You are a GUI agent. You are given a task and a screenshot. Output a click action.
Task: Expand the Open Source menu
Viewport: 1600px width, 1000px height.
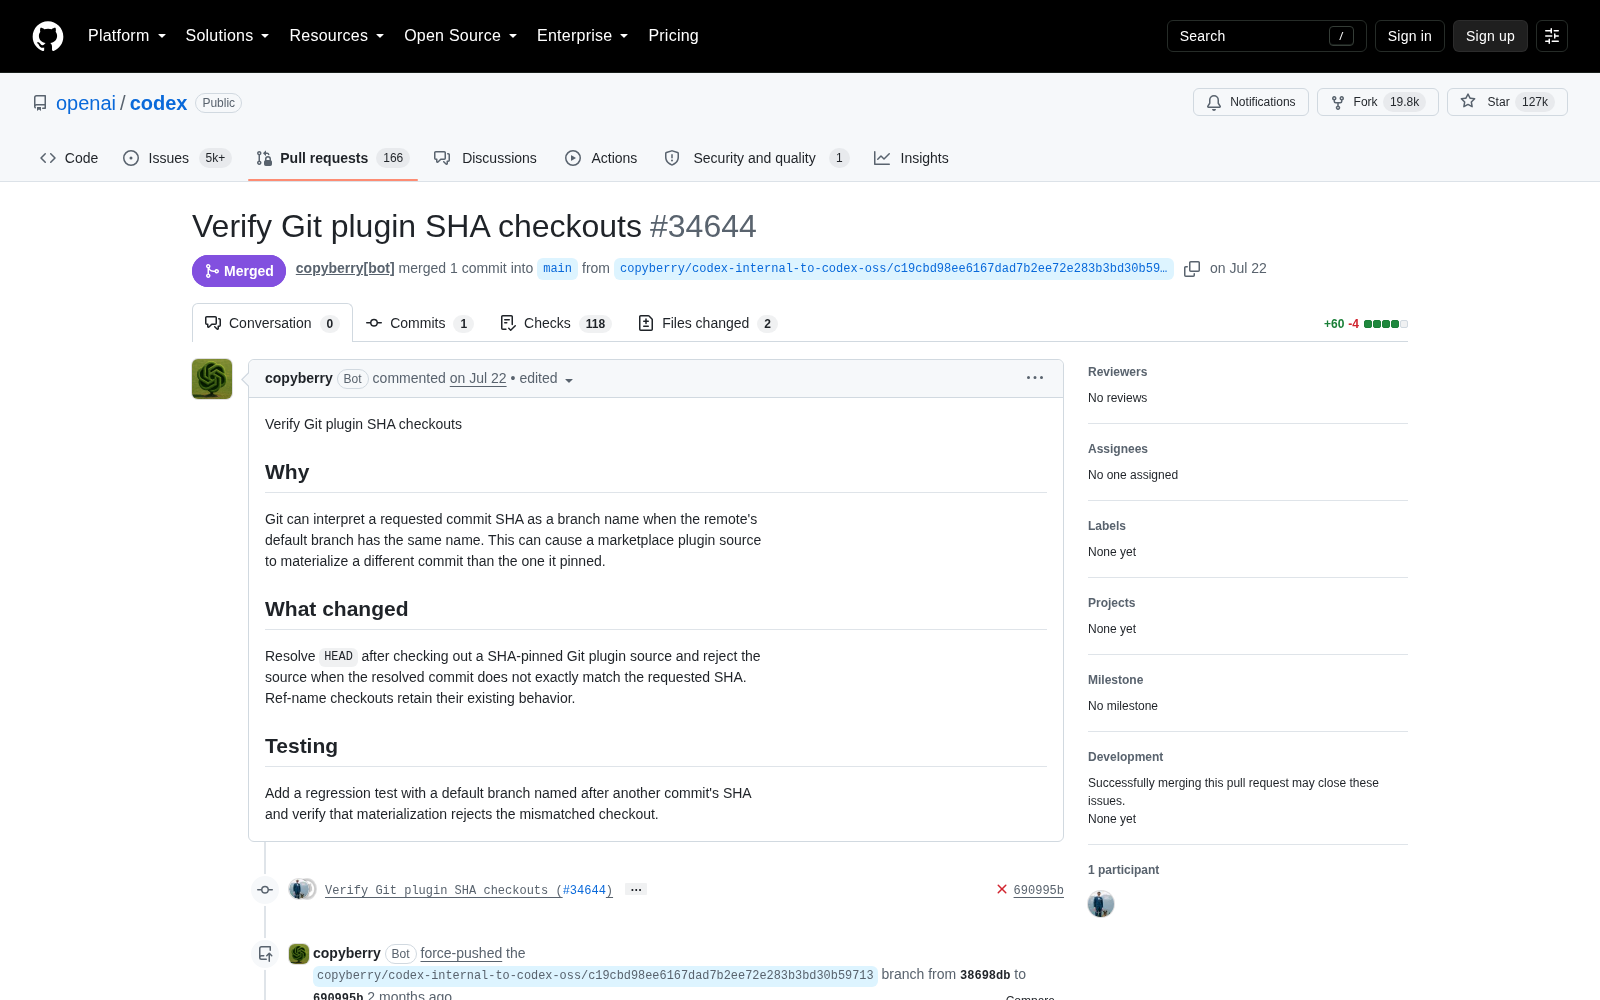coord(461,36)
